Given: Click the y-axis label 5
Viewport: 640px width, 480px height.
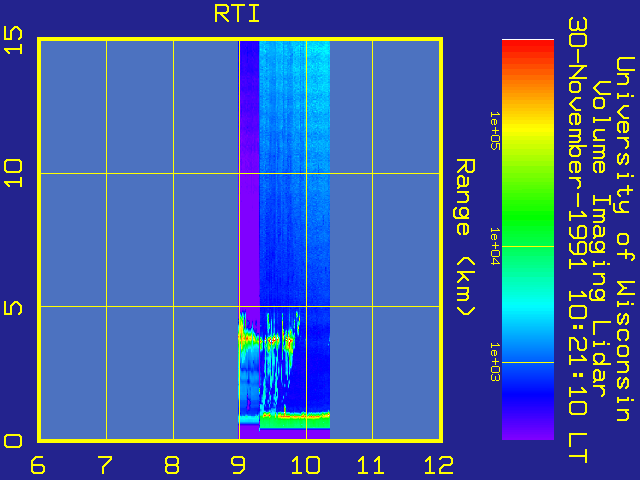Looking at the screenshot, I should pos(13,308).
